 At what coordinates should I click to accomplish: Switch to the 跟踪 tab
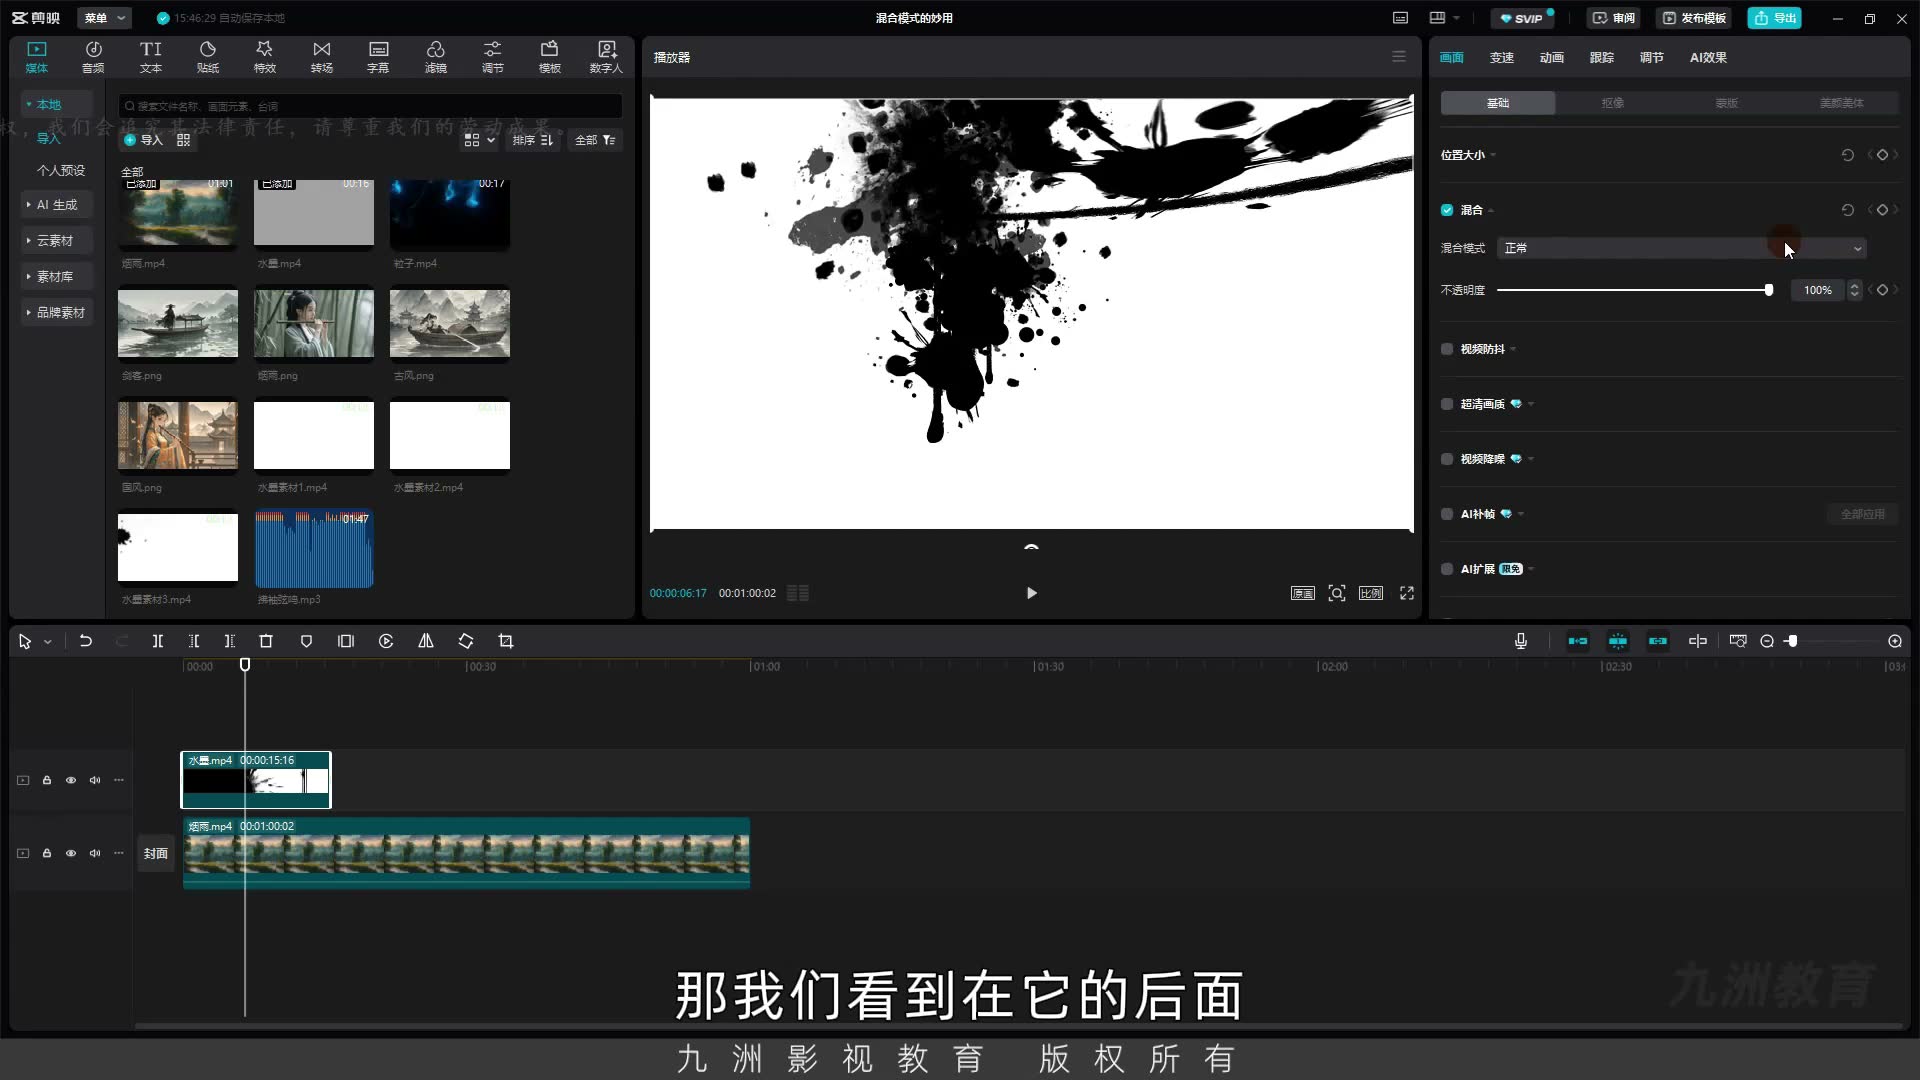click(1602, 57)
